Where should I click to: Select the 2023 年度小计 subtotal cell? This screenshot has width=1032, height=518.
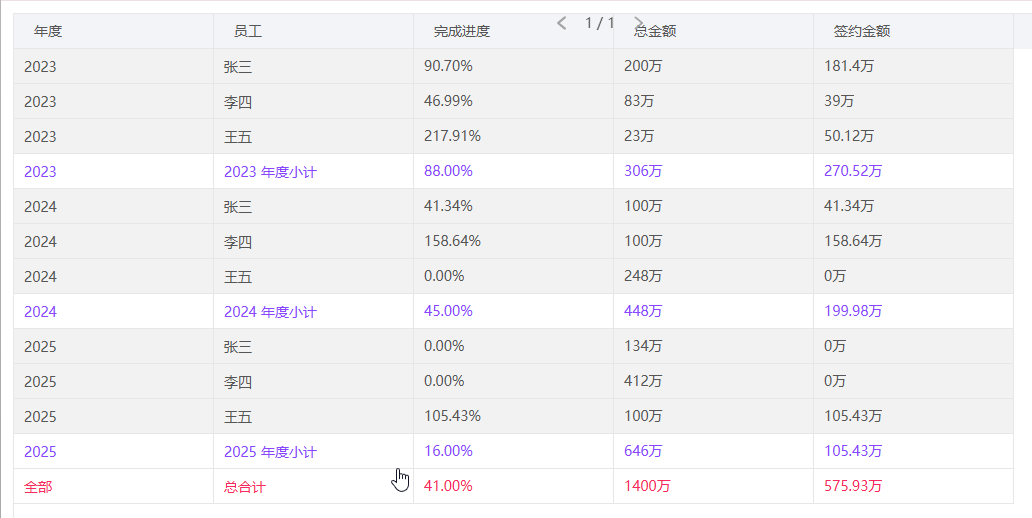(270, 172)
